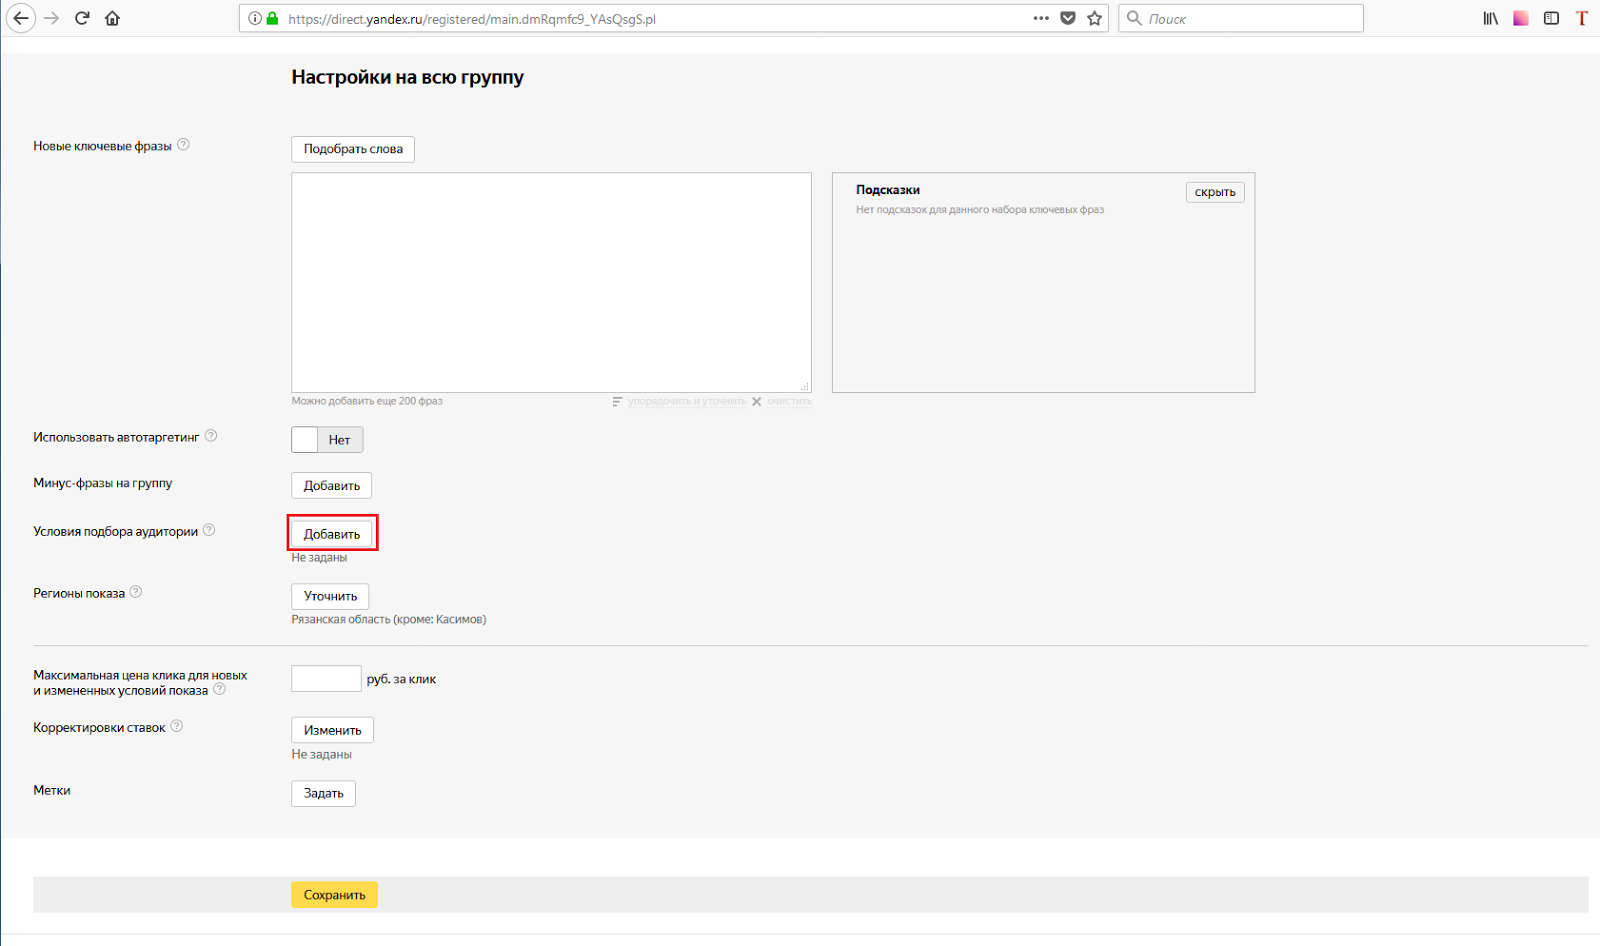Screen dimensions: 1600x946
Task: Click the Можно добавить еще 200 фраз note
Action: click(367, 401)
